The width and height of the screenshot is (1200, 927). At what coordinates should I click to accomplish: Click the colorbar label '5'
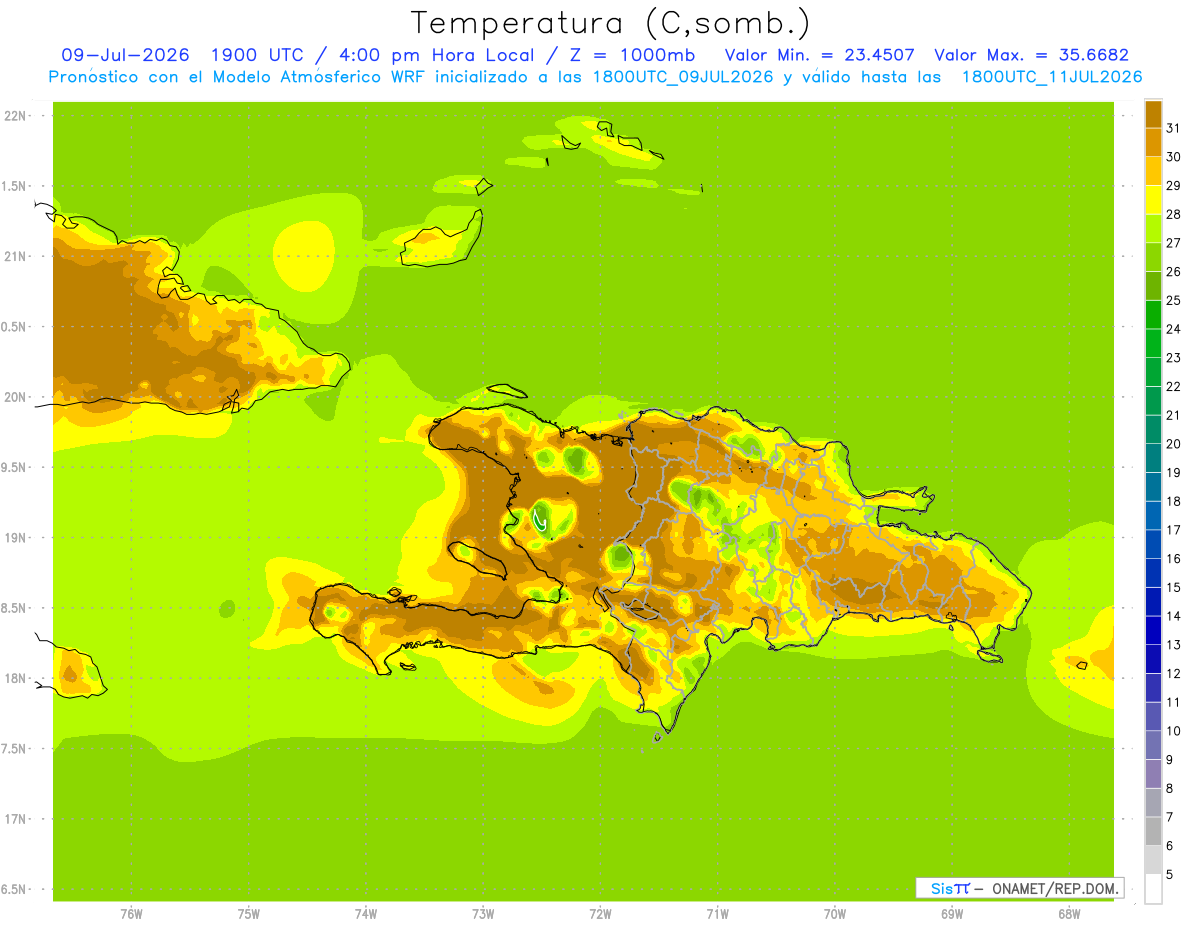pos(1170,875)
